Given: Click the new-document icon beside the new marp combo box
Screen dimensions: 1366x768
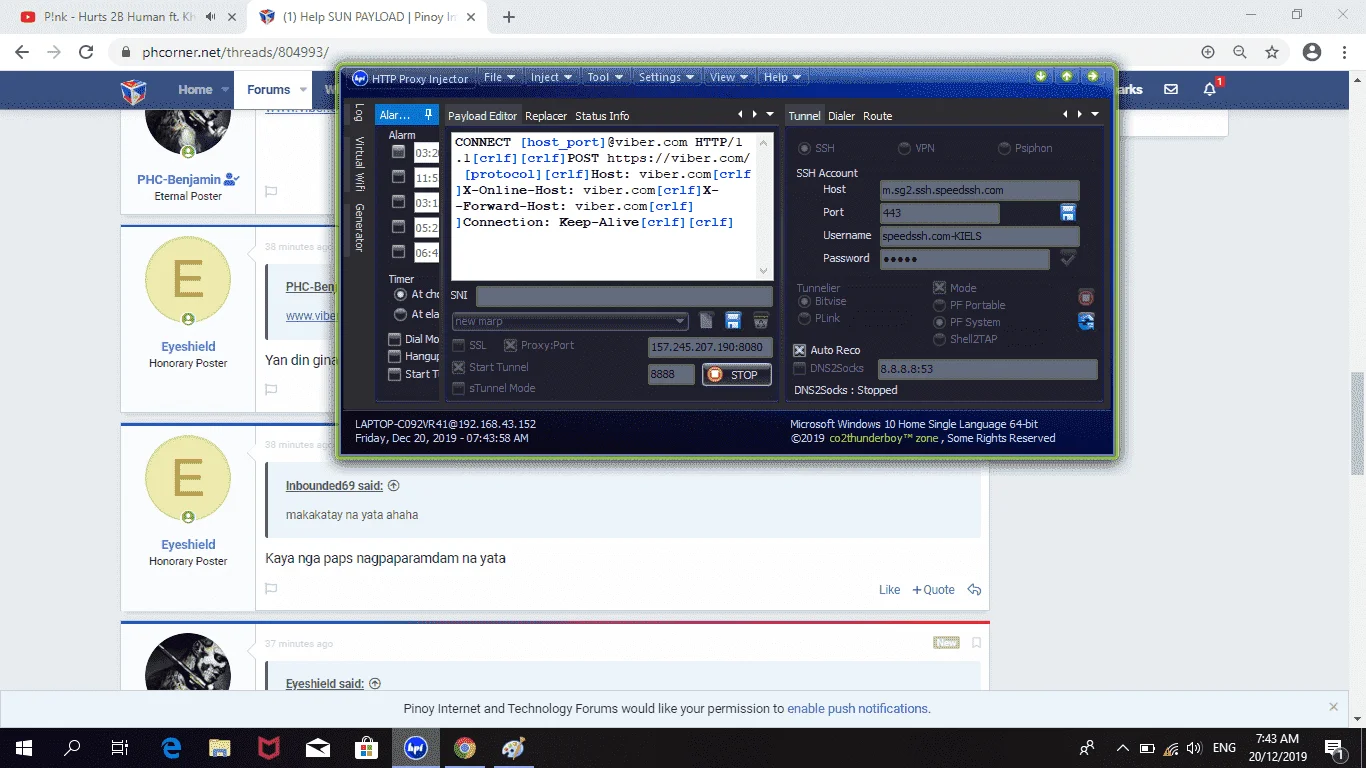Looking at the screenshot, I should 706,321.
